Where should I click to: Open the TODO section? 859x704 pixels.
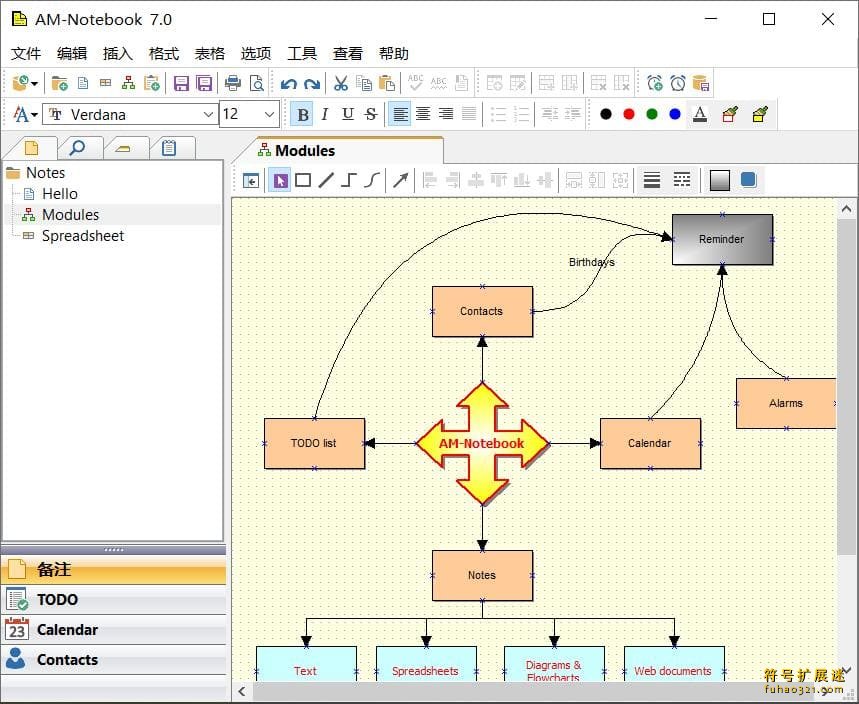point(113,599)
